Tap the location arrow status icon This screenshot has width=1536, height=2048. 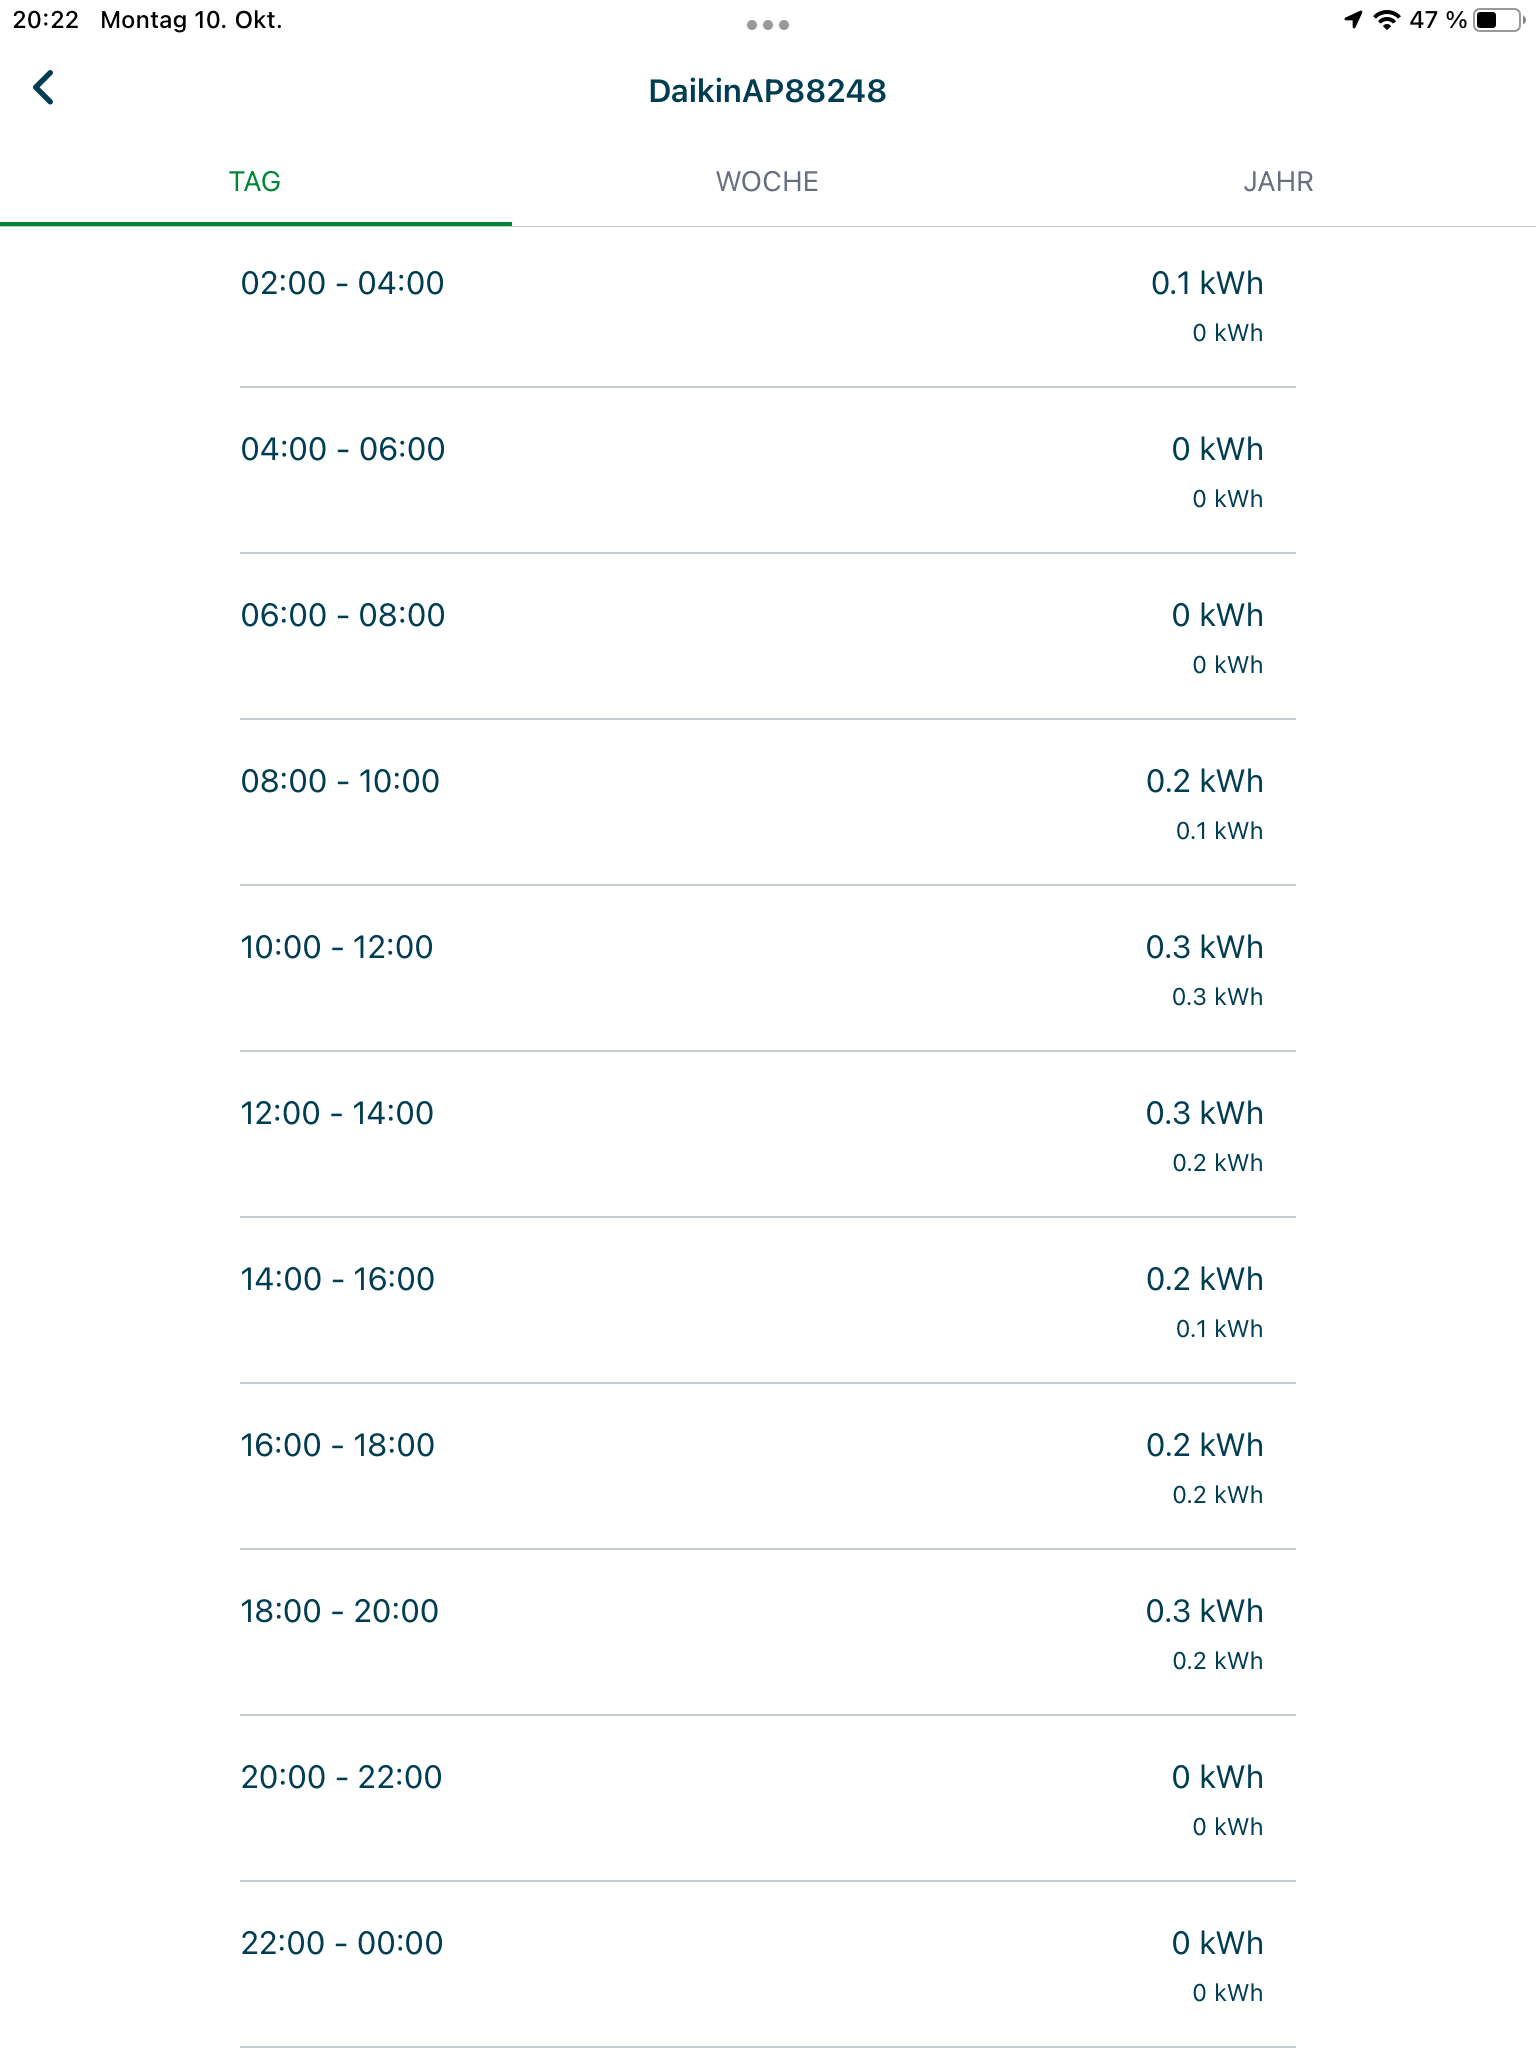[x=1353, y=20]
